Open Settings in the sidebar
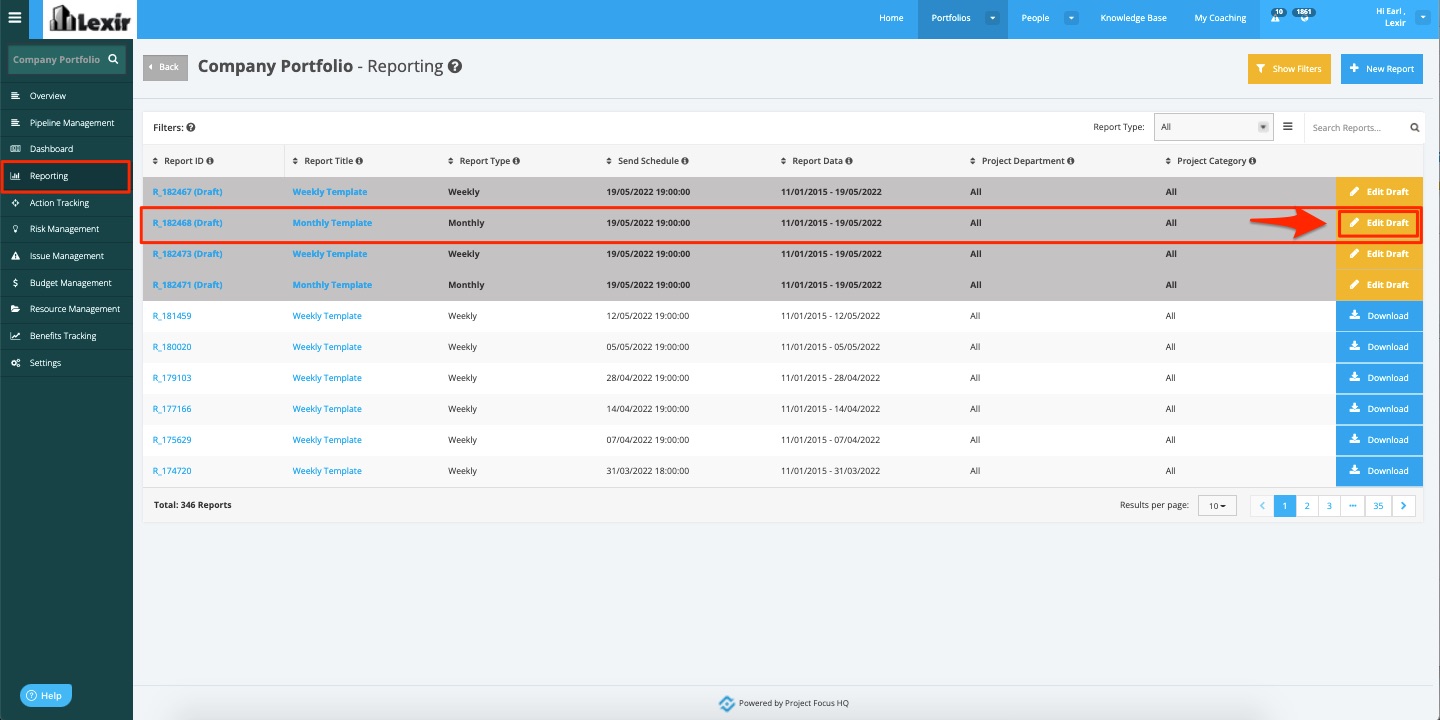The height and width of the screenshot is (720, 1440). 66,363
